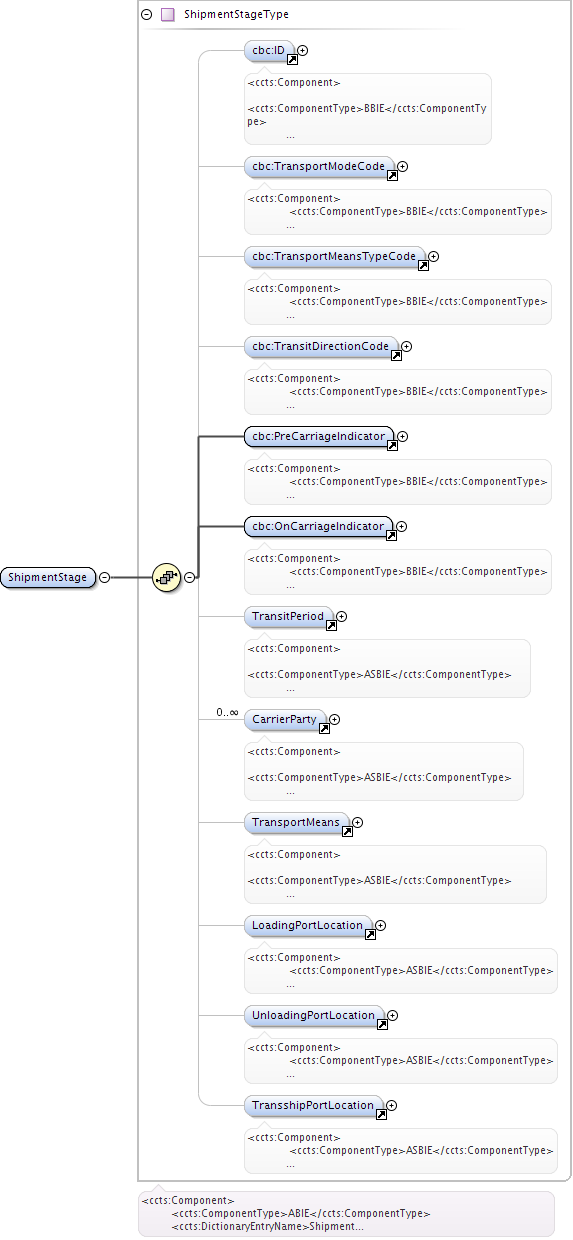Follow reference arrow on CarrierParty
This screenshot has width=573, height=1240.
coord(324,729)
